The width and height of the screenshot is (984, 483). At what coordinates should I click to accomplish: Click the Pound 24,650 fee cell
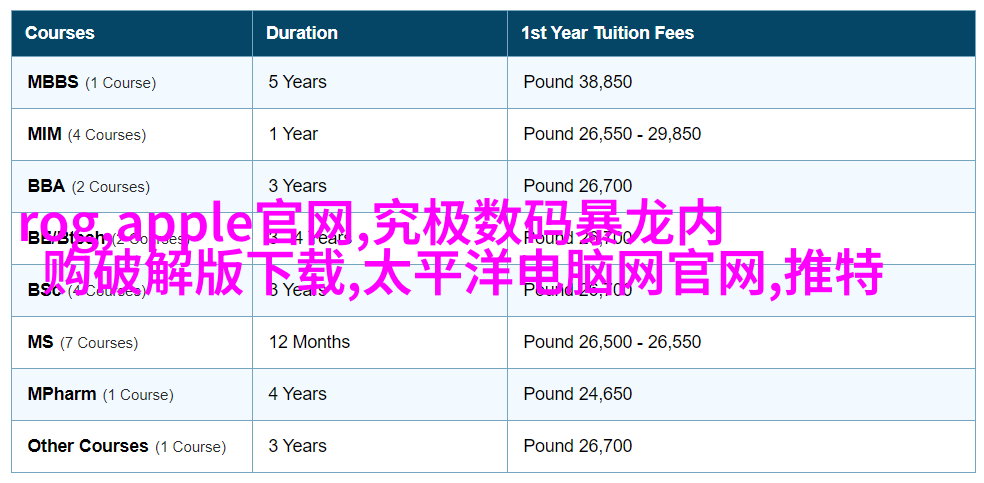tap(741, 395)
